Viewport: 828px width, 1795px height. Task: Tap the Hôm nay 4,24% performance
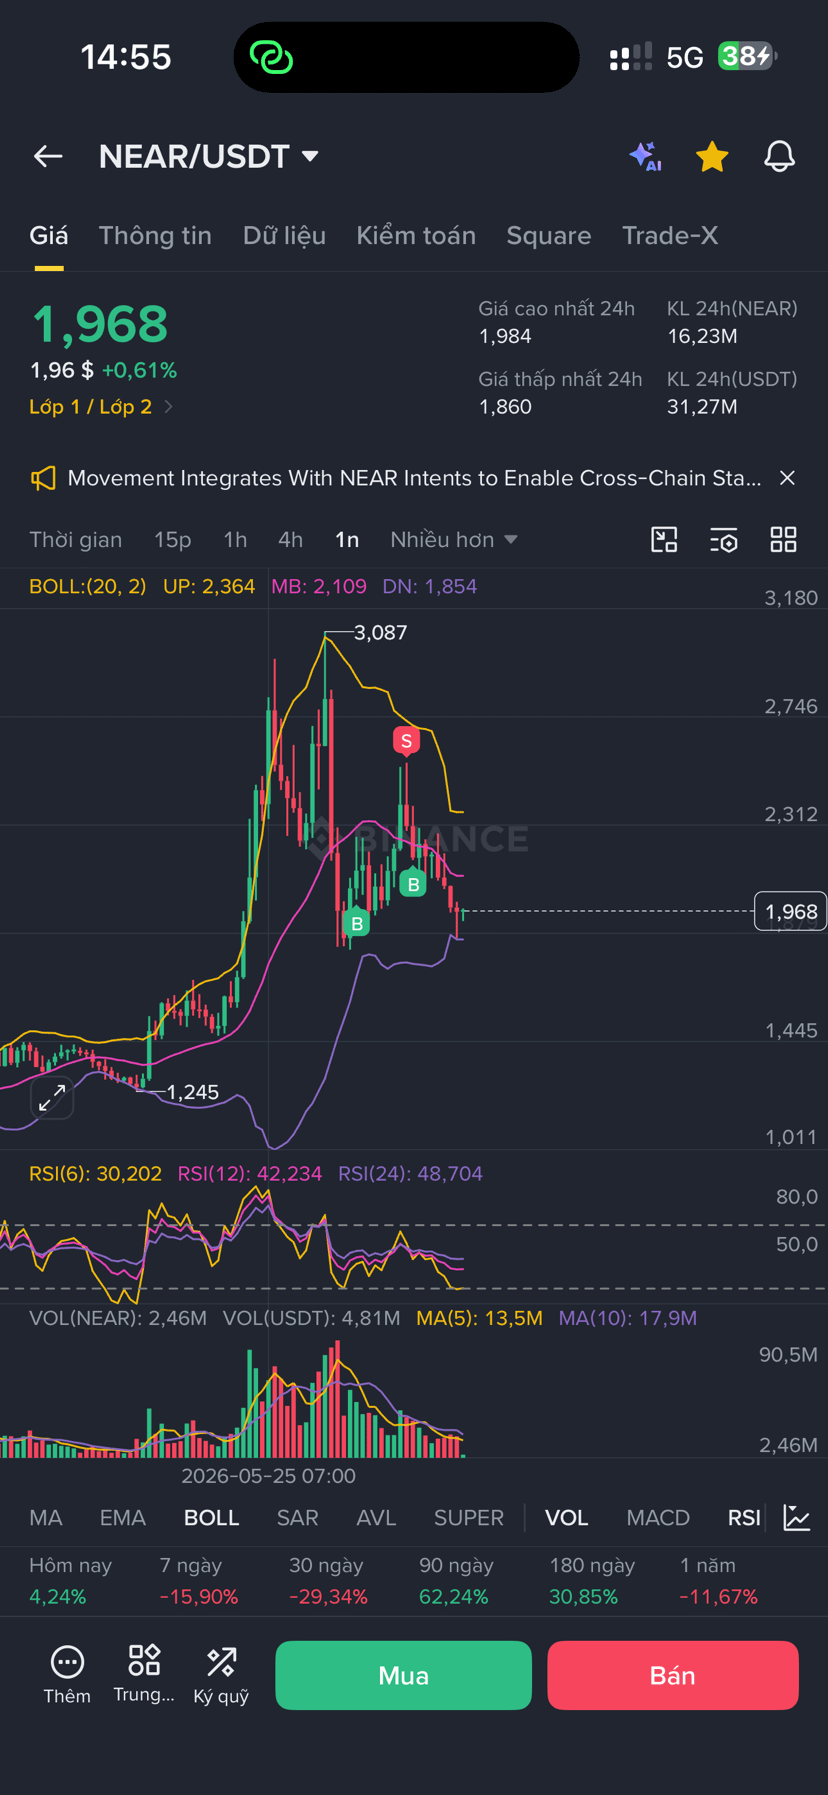(x=71, y=1581)
